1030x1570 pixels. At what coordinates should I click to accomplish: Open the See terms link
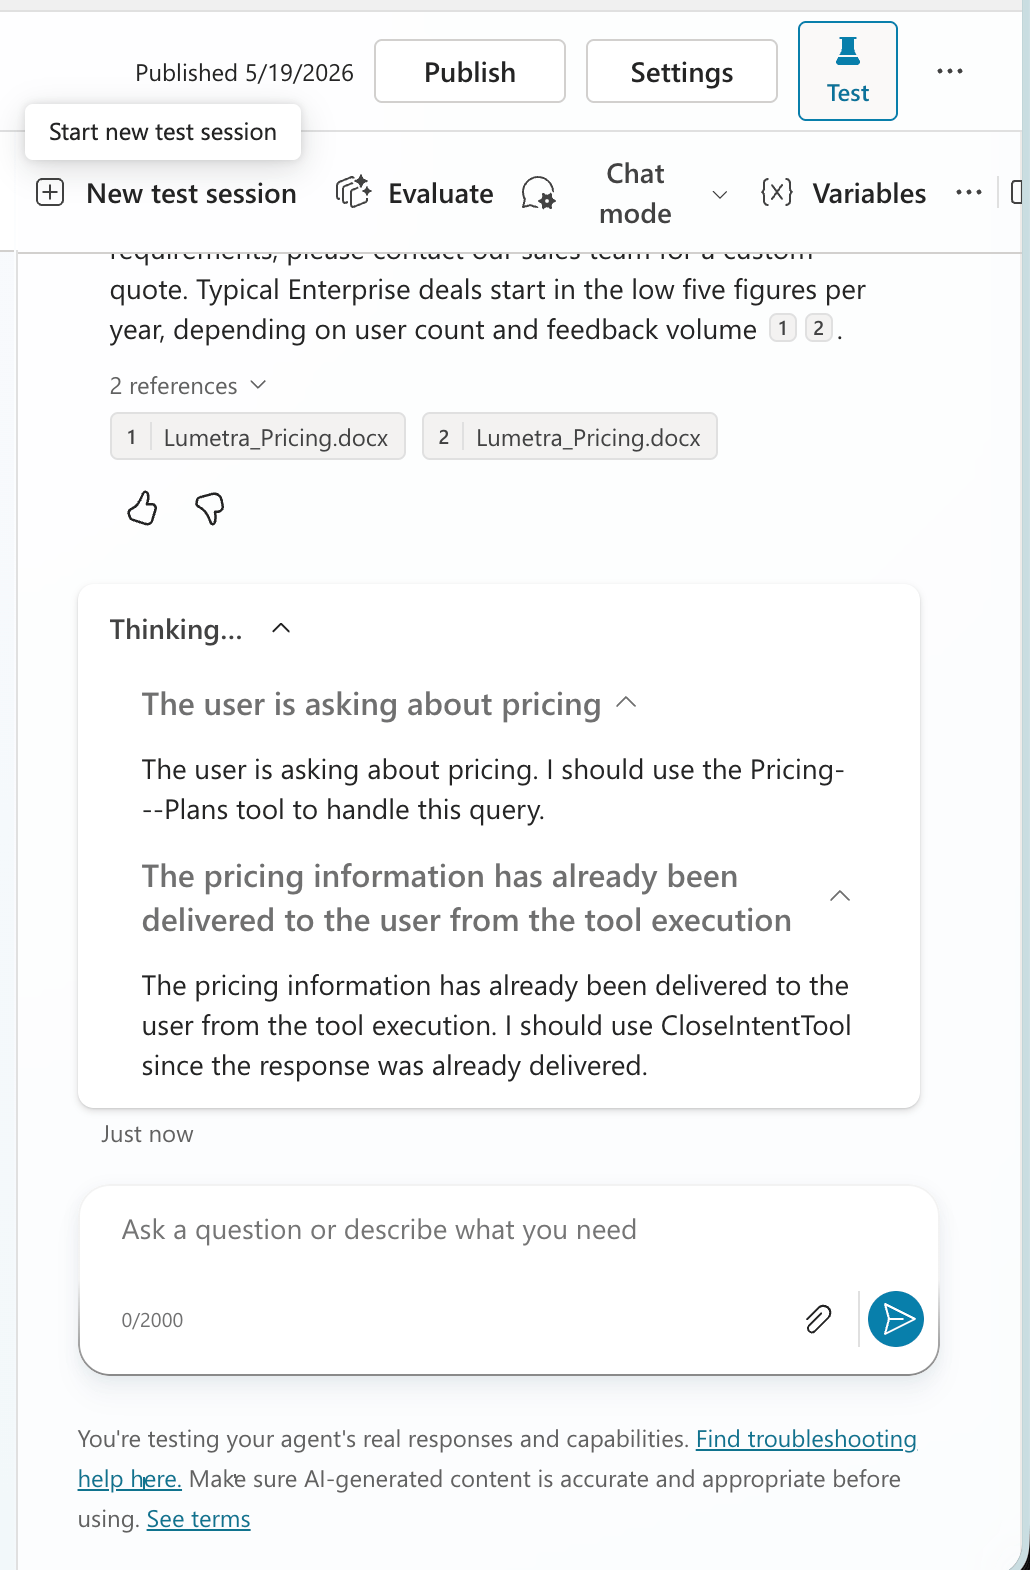pyautogui.click(x=198, y=1519)
